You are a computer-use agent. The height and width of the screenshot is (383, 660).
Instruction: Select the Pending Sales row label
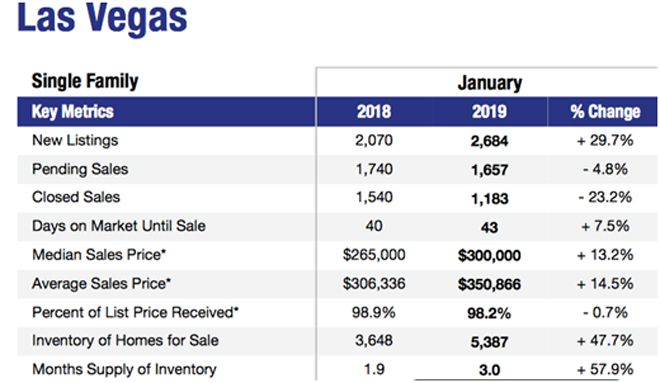click(80, 169)
